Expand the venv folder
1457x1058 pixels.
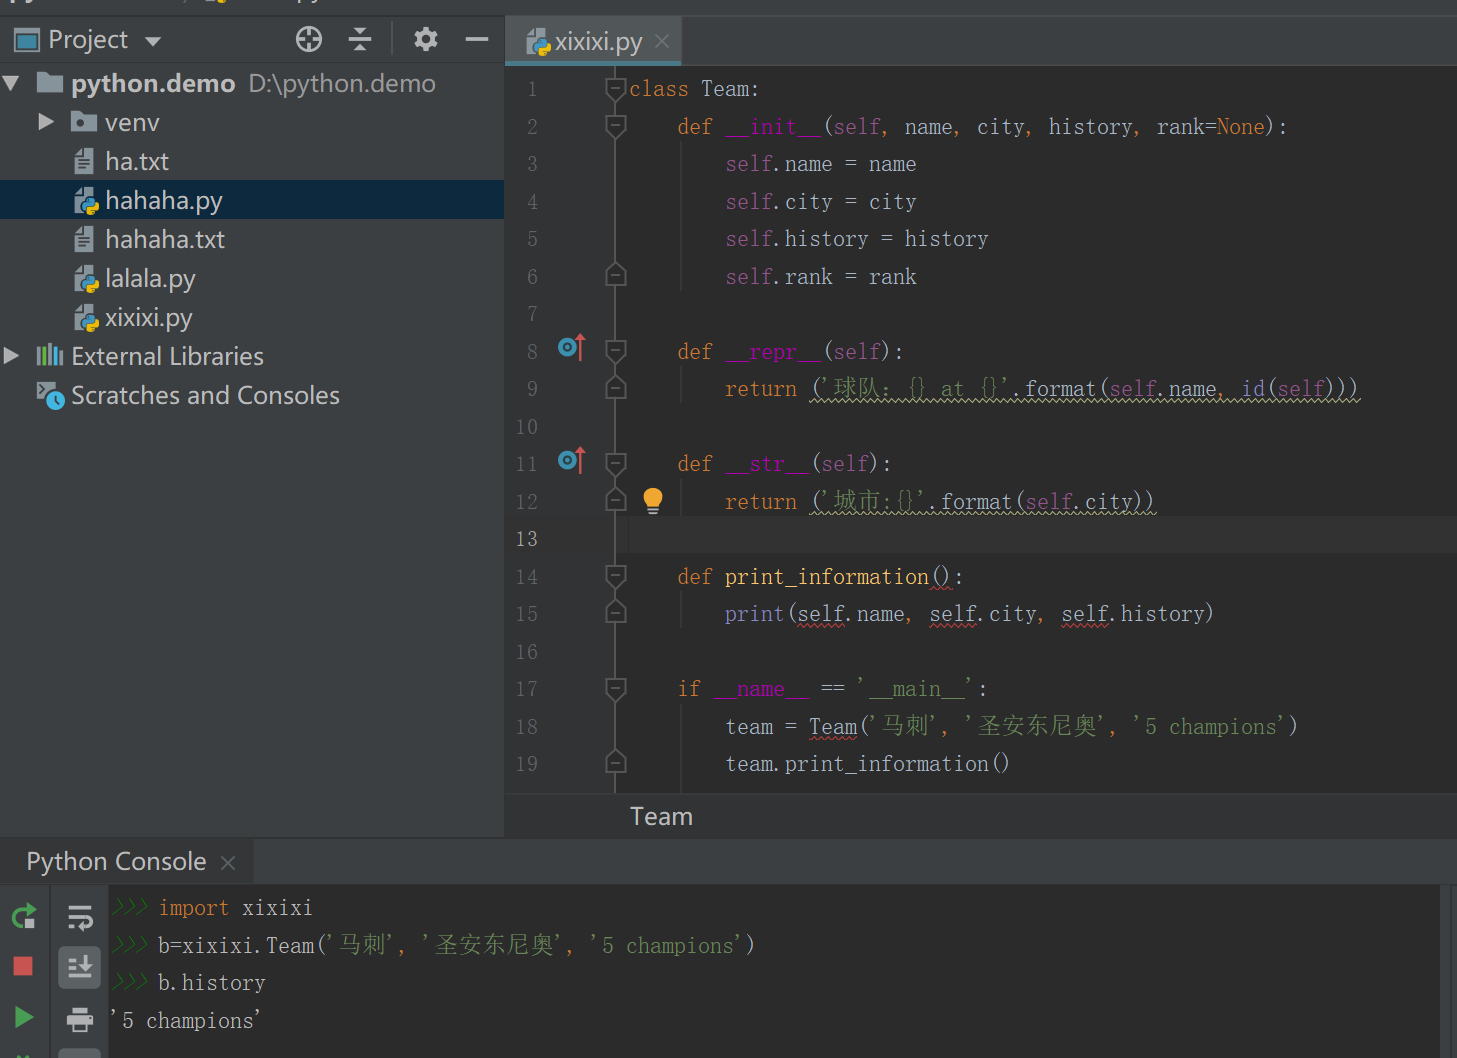[x=46, y=122]
